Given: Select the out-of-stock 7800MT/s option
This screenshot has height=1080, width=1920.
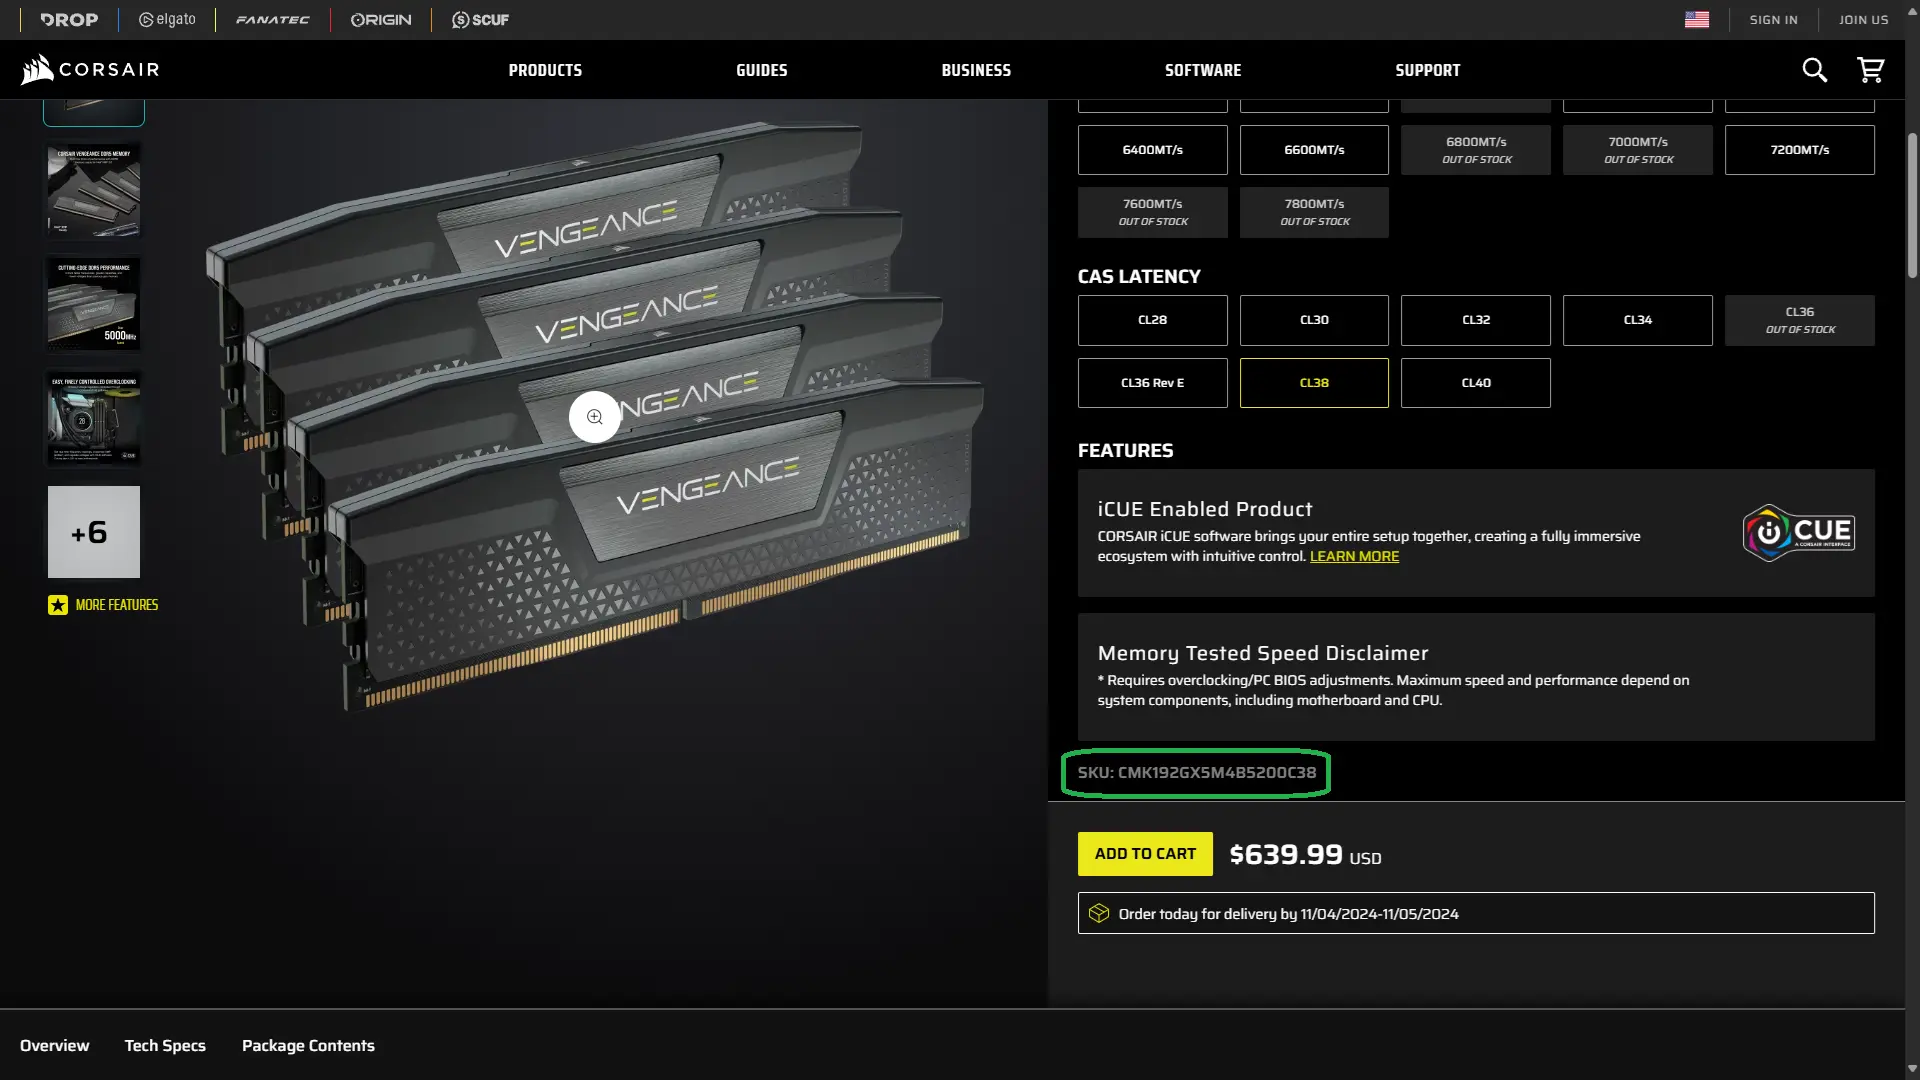Looking at the screenshot, I should point(1314,212).
